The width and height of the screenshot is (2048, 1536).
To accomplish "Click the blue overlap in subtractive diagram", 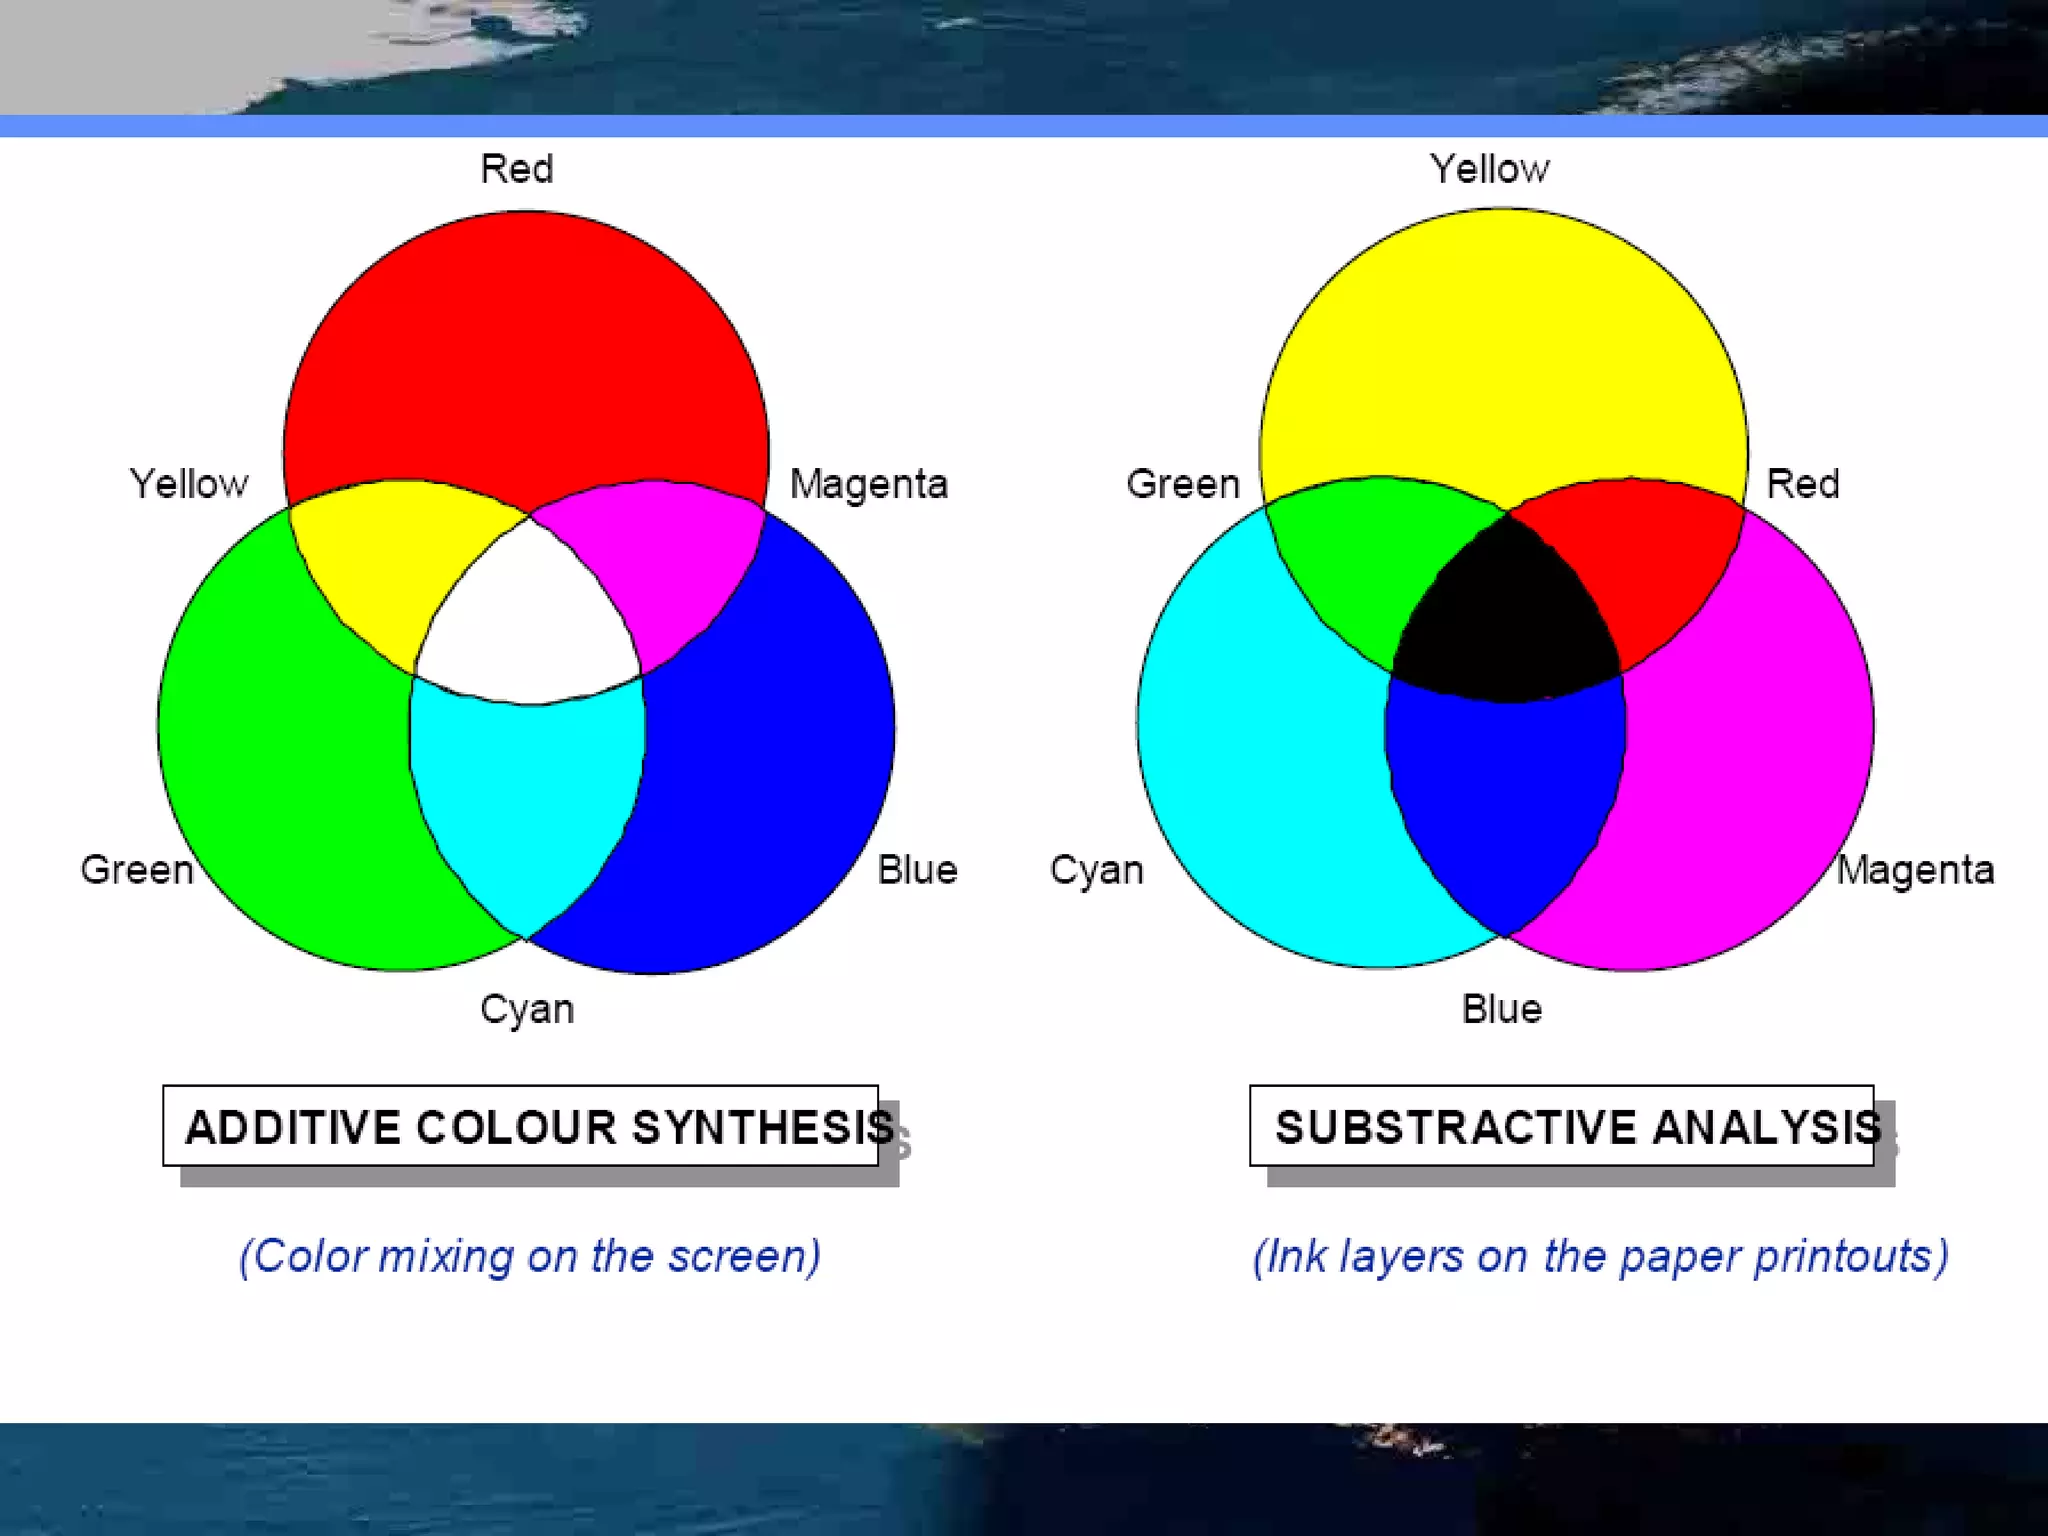I will point(1505,800).
